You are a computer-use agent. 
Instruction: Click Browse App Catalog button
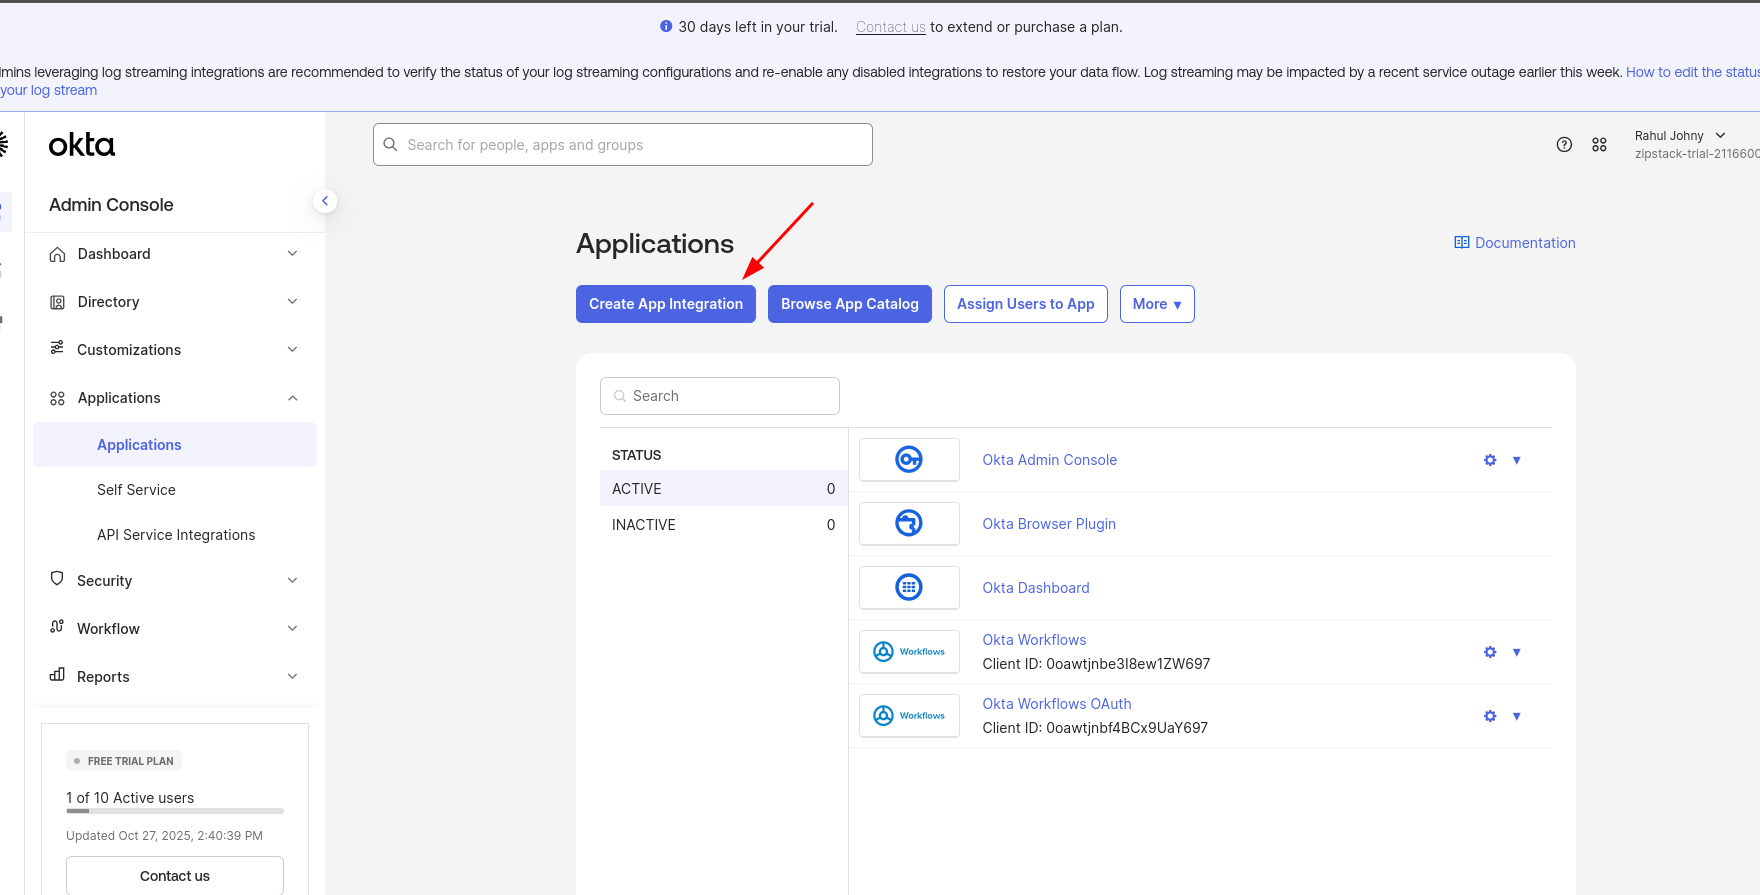pyautogui.click(x=850, y=304)
